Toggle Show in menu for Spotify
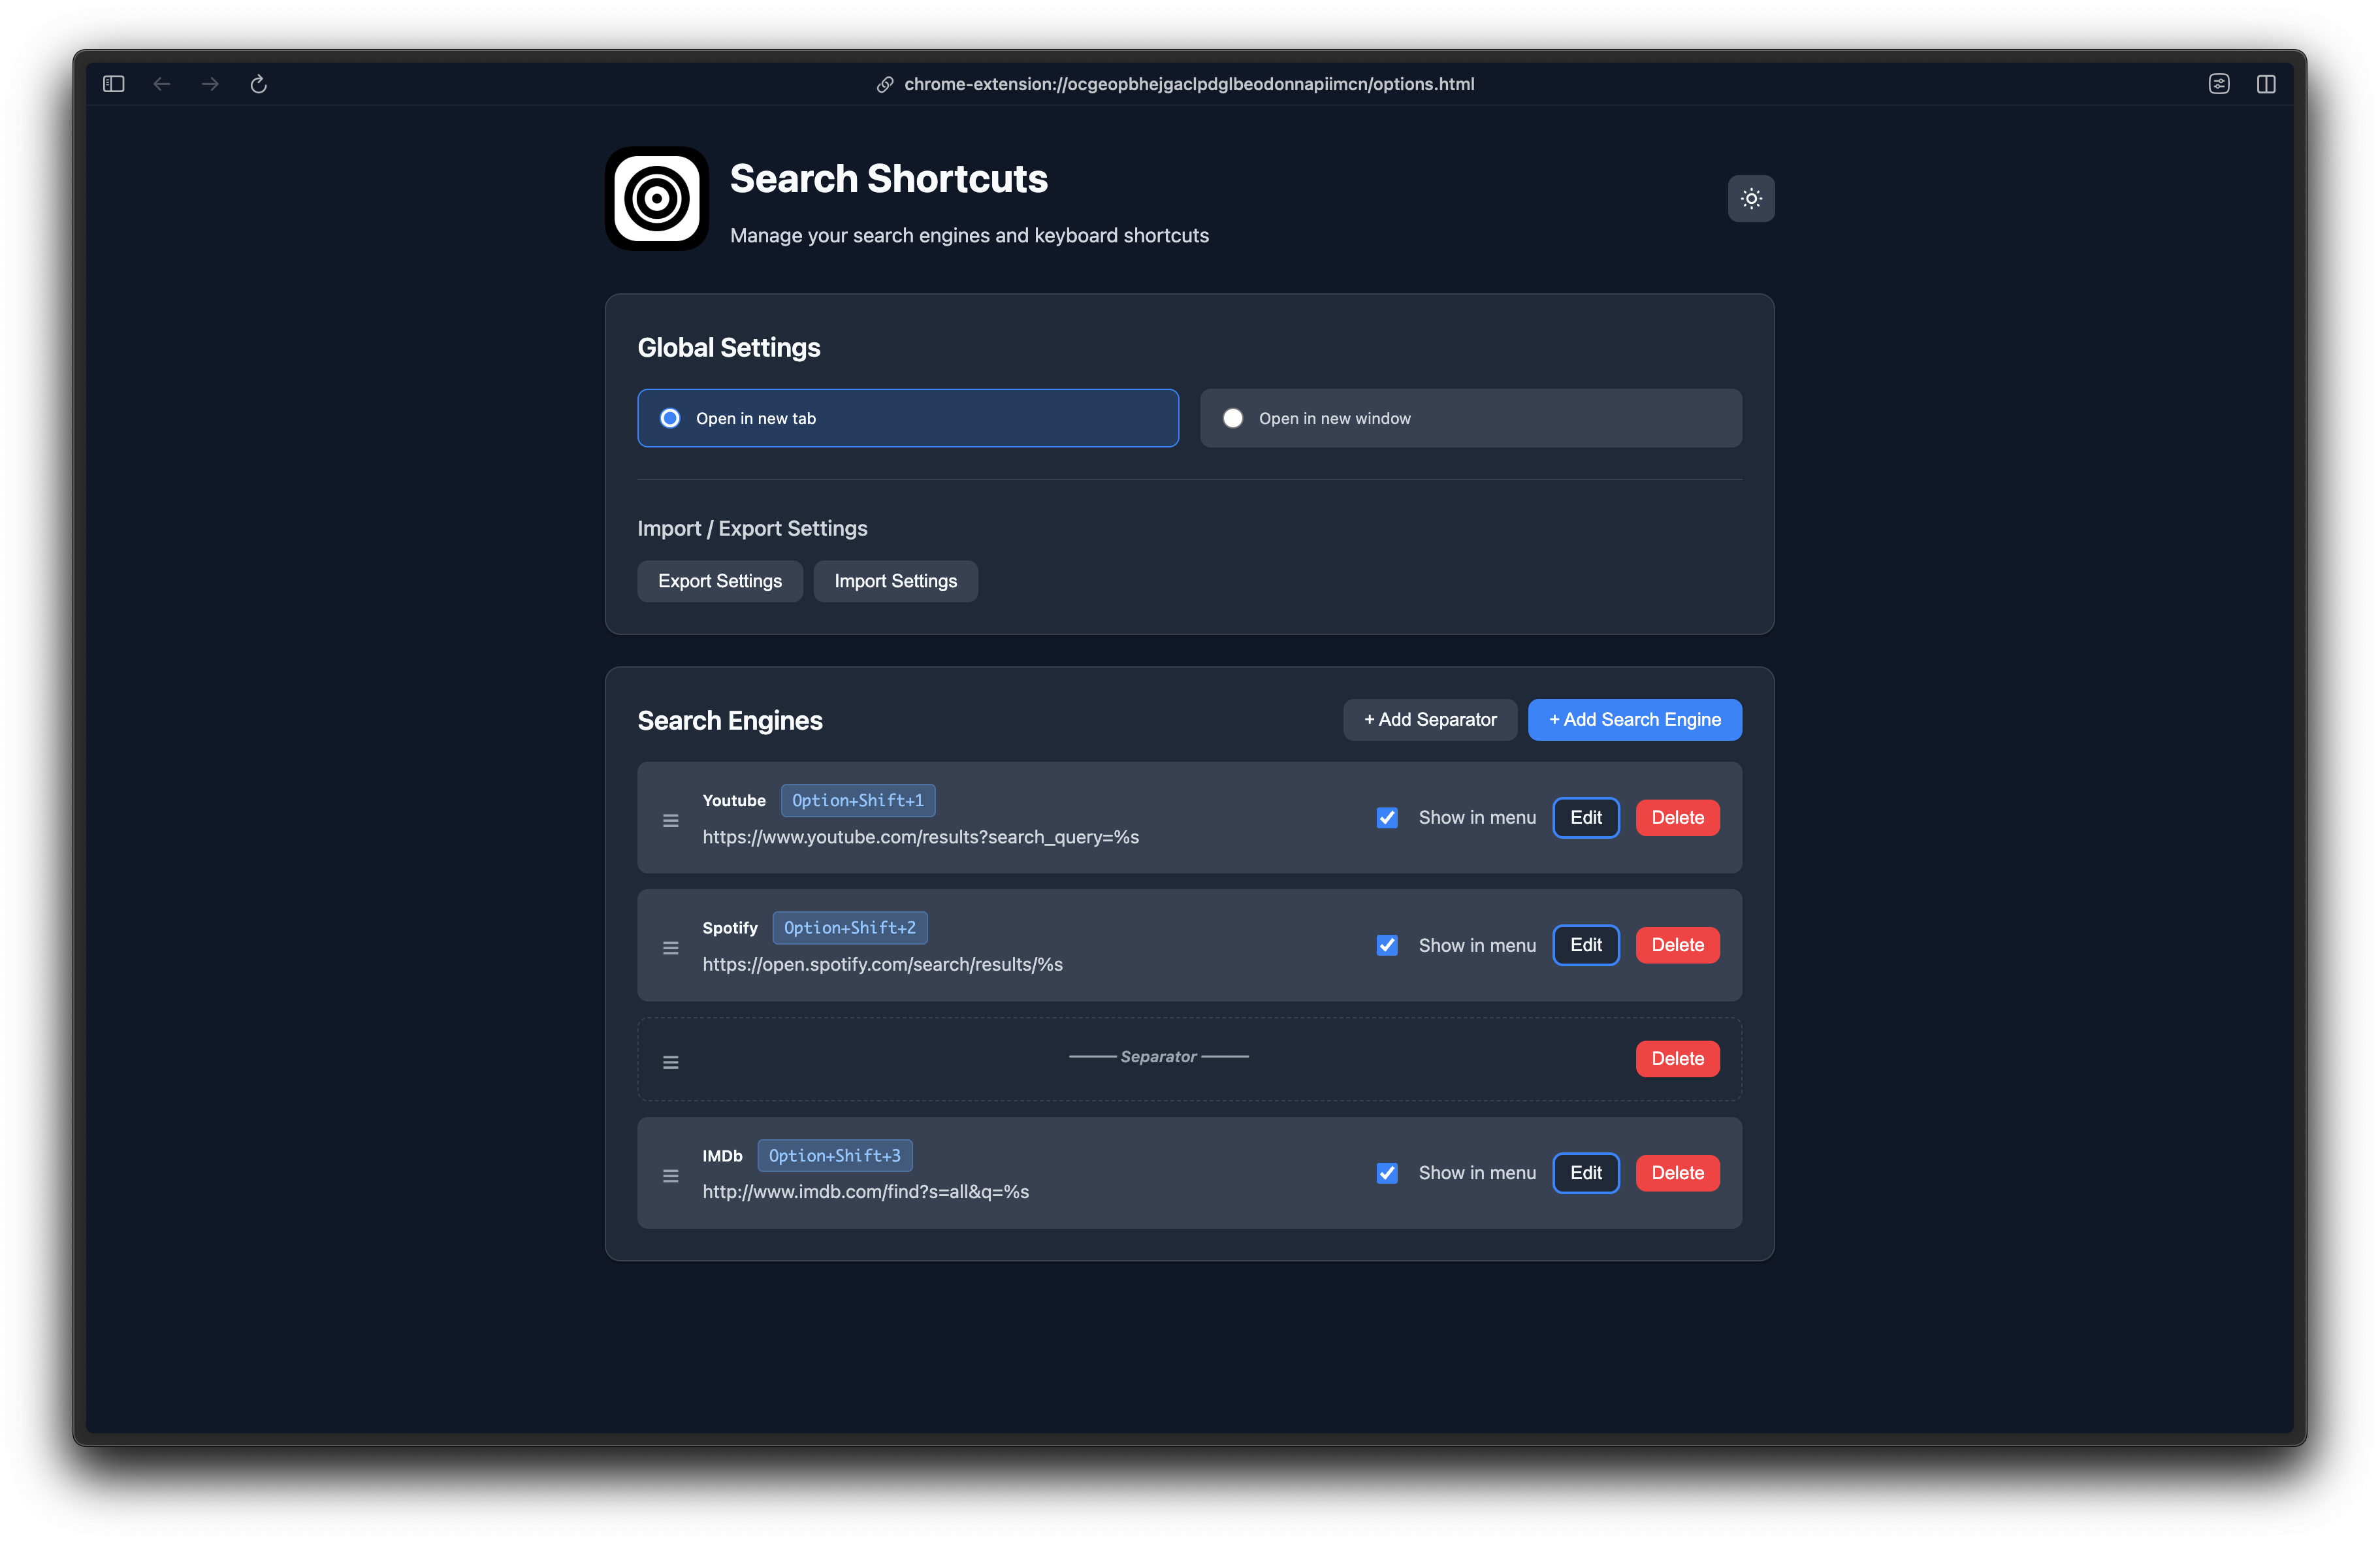2380x1543 pixels. click(x=1387, y=944)
